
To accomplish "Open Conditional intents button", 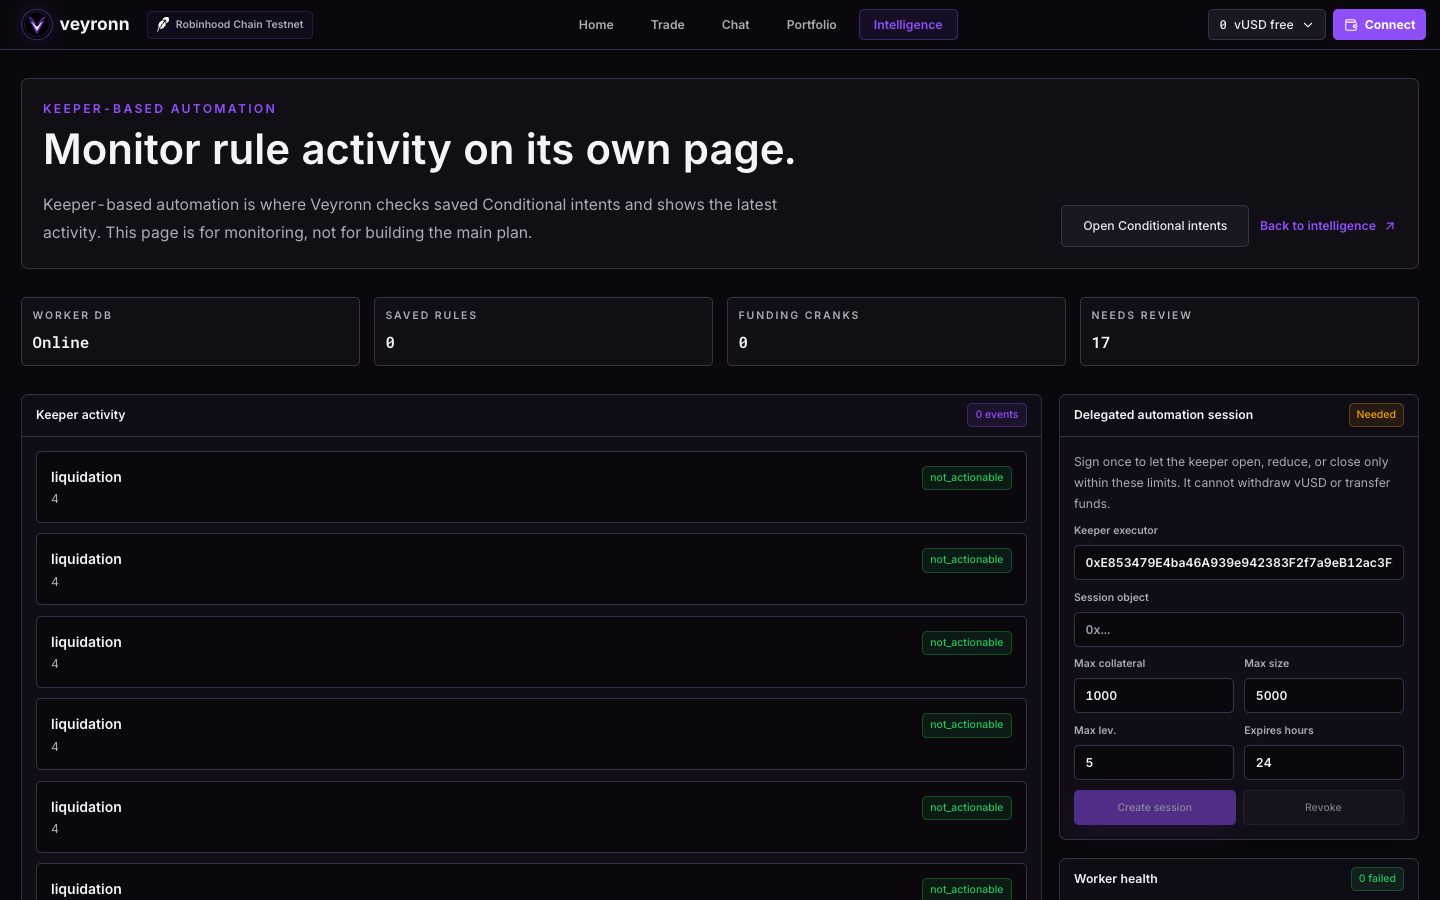I will pos(1155,226).
